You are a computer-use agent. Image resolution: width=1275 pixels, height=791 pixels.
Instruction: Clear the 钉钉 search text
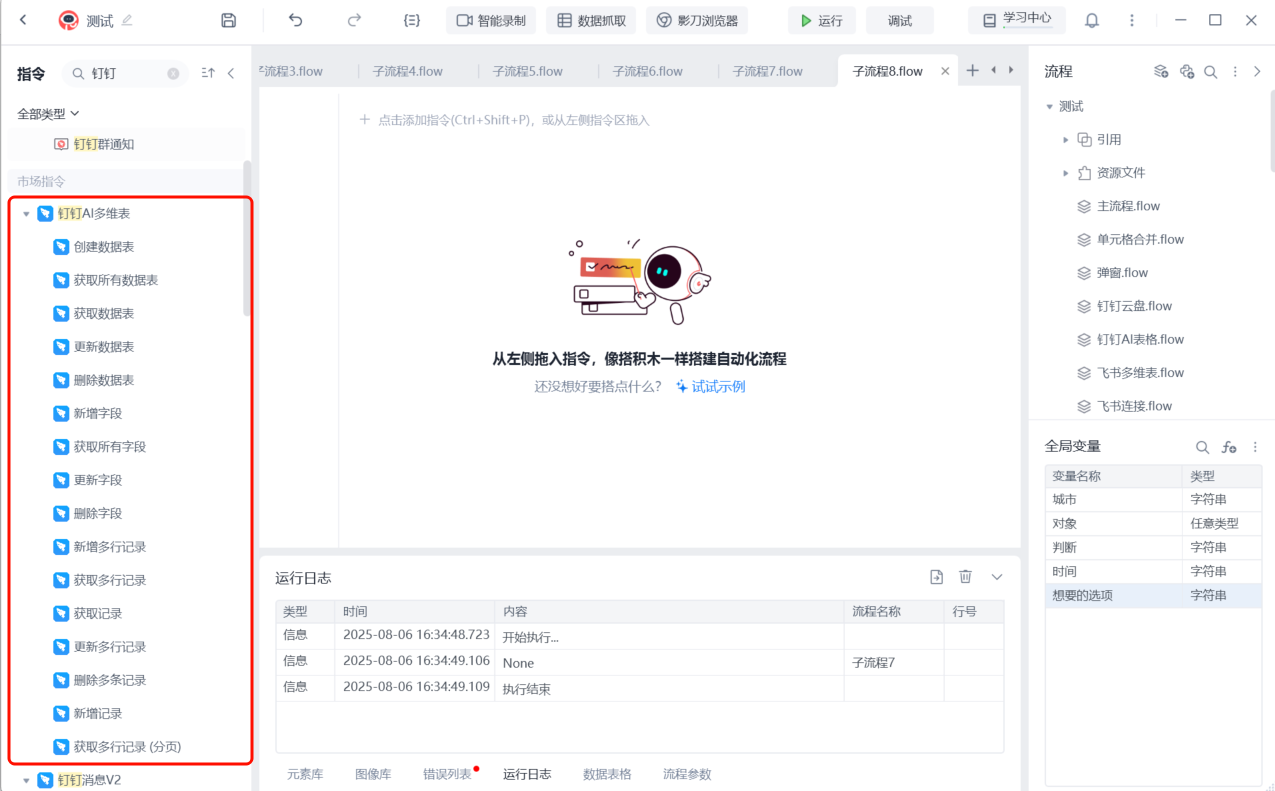click(x=173, y=73)
